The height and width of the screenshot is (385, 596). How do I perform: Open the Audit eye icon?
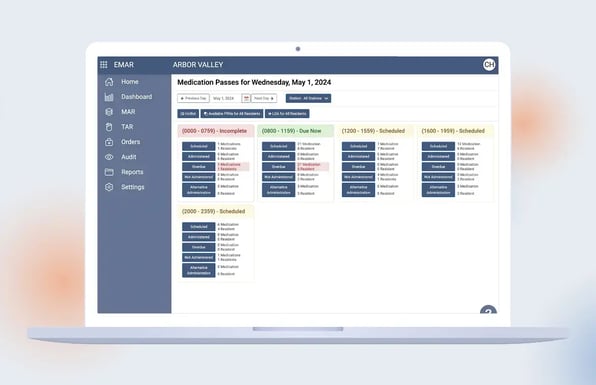pyautogui.click(x=109, y=157)
